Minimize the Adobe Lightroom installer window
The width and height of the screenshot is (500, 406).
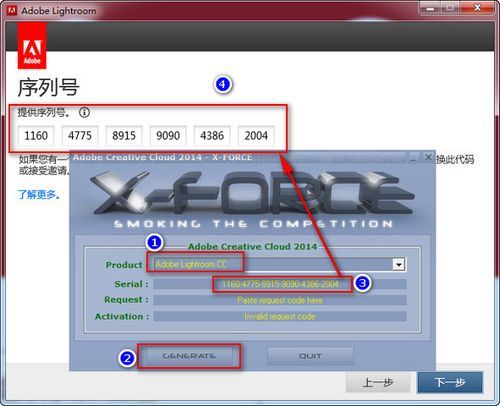(430, 8)
